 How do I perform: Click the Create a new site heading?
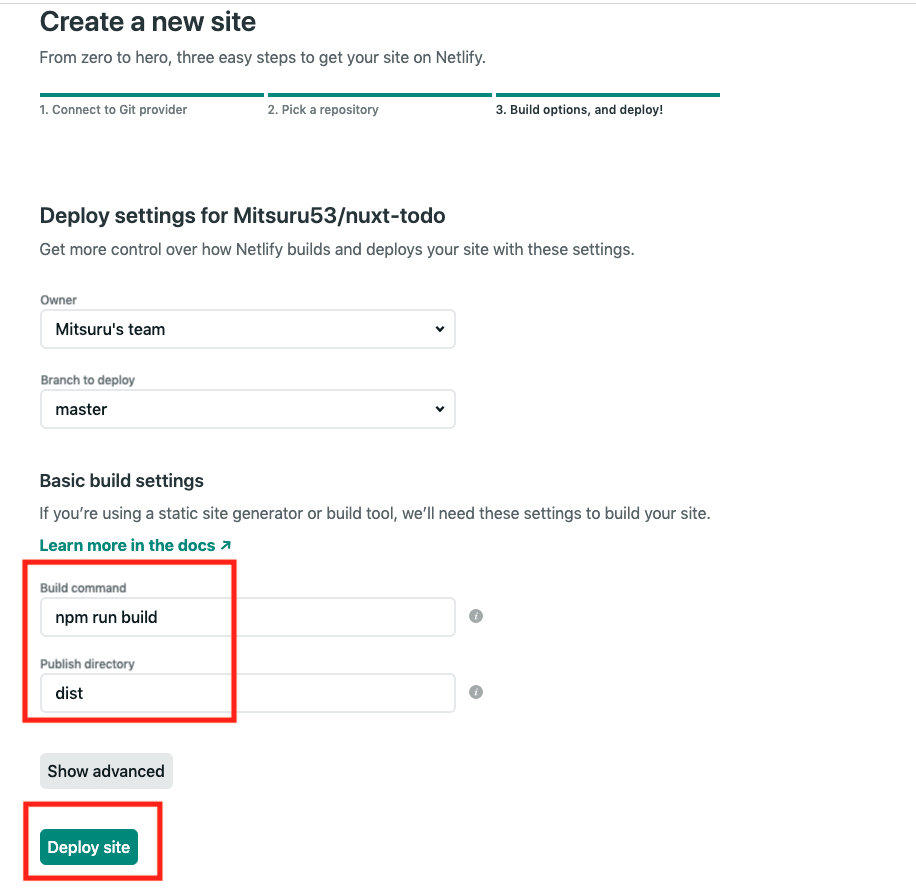148,22
